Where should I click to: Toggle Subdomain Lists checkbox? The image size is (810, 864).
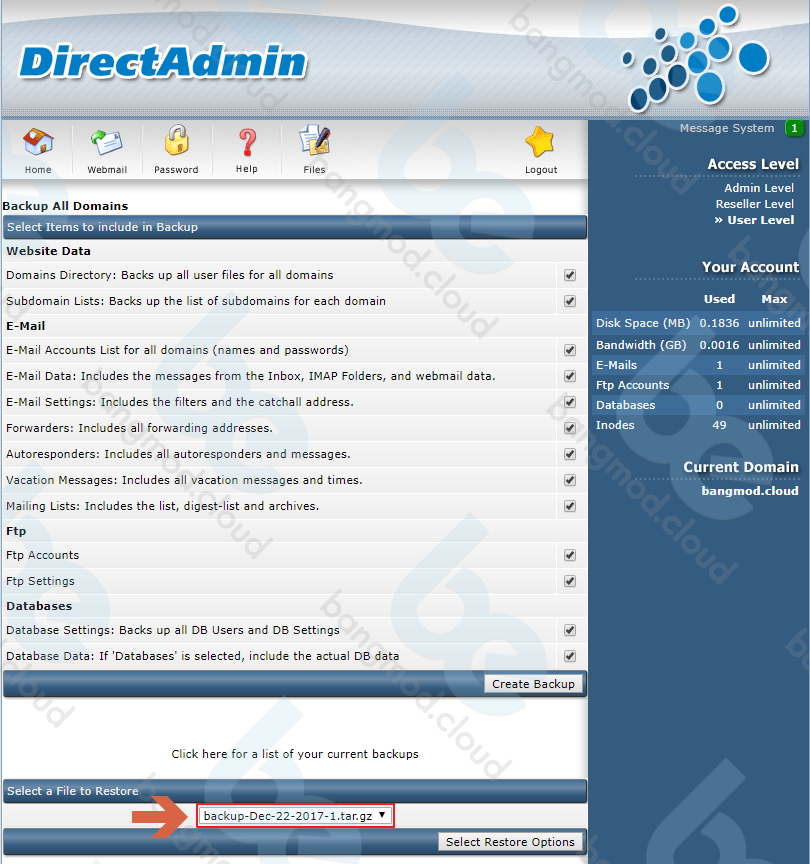point(570,301)
